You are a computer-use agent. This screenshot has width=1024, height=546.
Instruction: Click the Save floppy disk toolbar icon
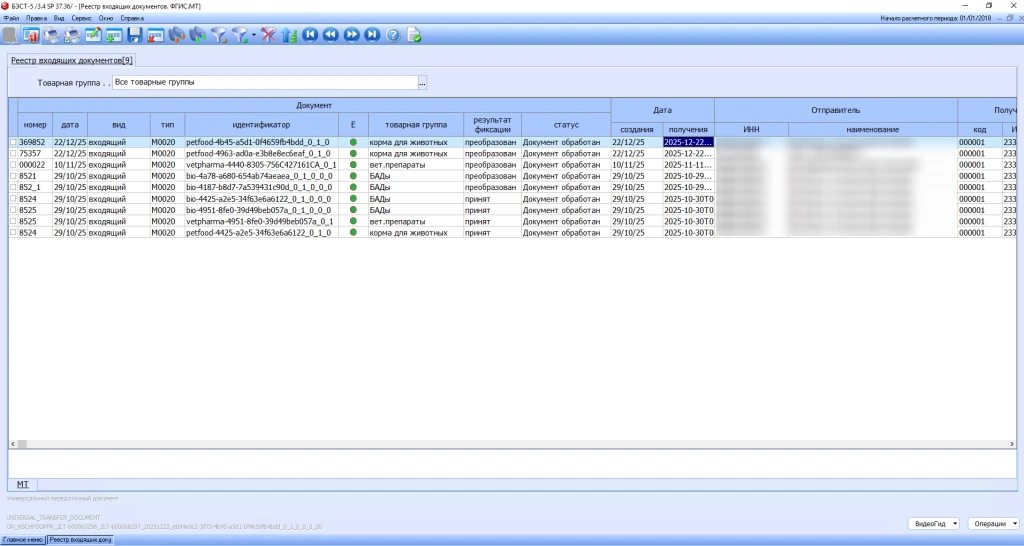coord(134,35)
